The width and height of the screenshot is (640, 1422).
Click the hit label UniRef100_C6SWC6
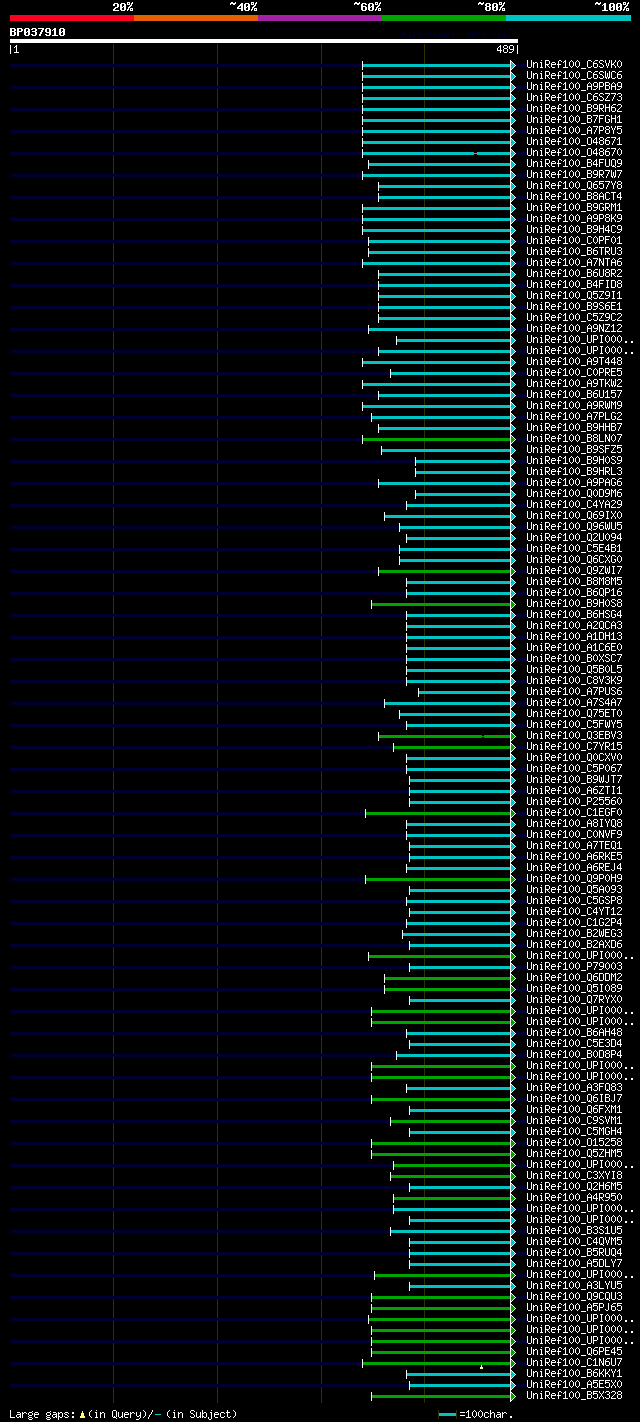(x=574, y=75)
